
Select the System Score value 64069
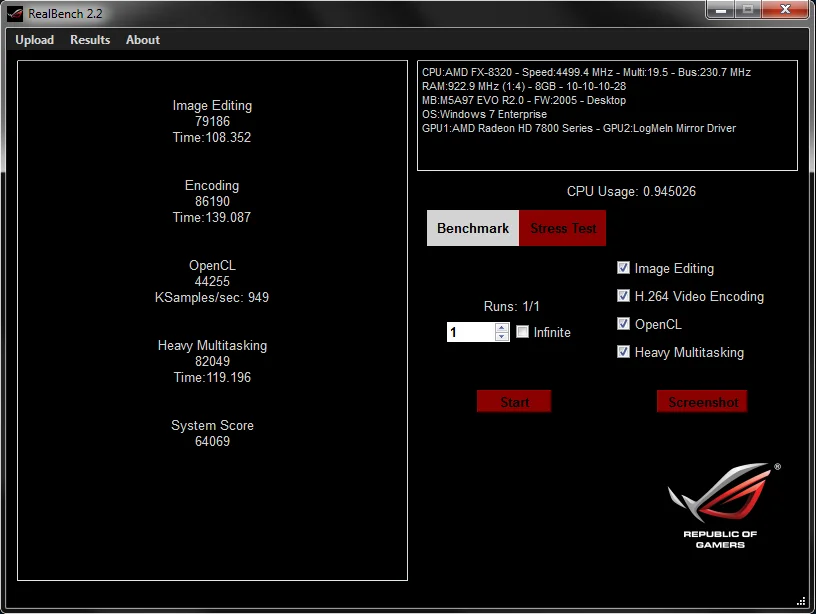212,441
